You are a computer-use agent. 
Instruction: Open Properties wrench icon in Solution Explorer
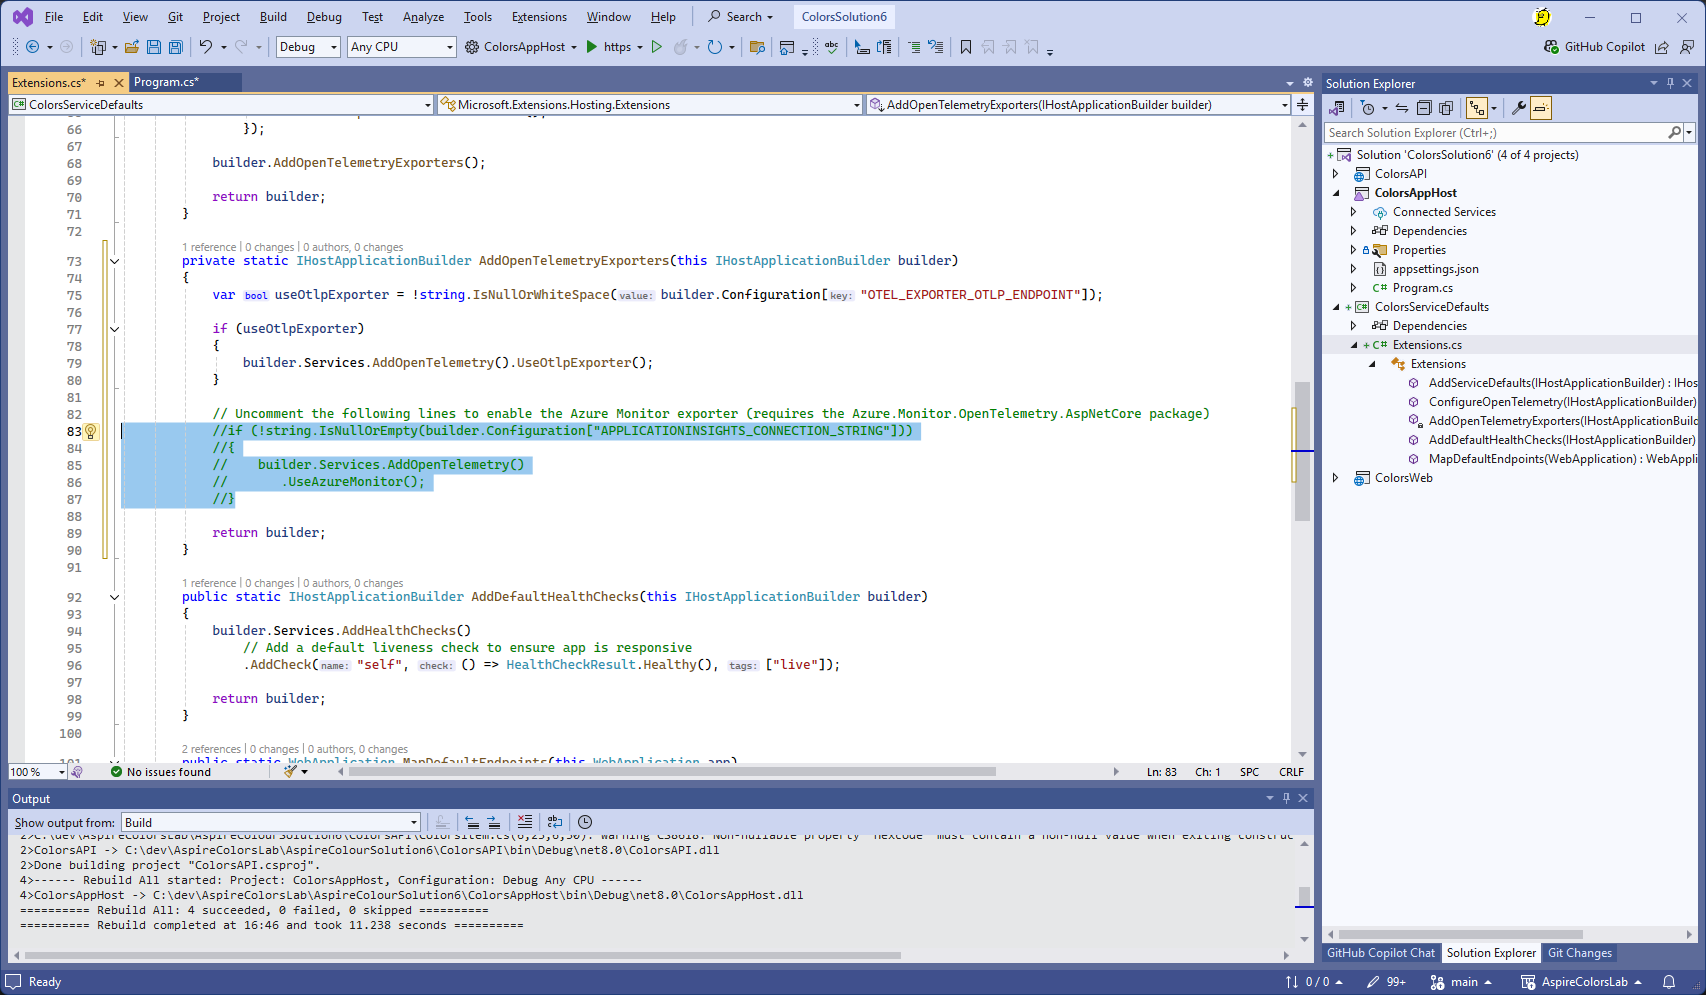tap(1518, 108)
